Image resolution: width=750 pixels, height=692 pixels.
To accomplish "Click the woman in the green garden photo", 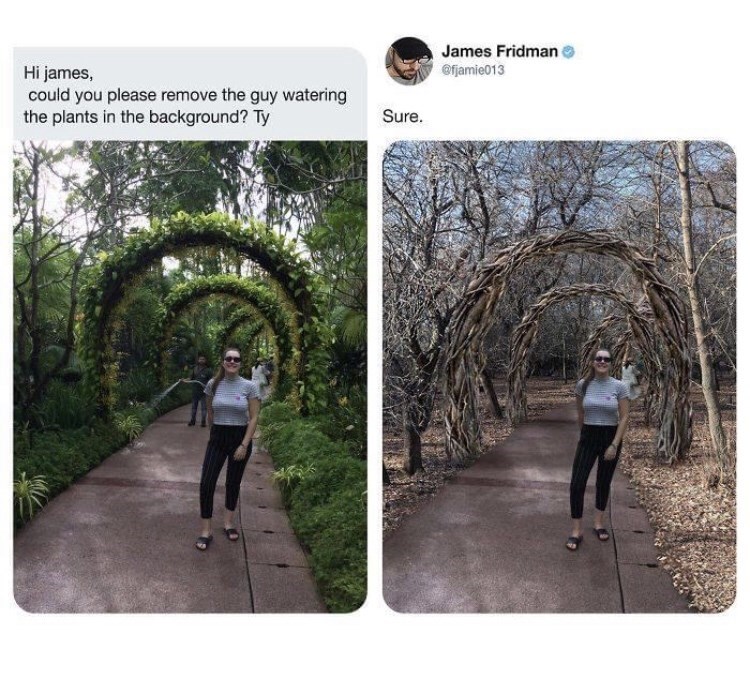I will 230,440.
